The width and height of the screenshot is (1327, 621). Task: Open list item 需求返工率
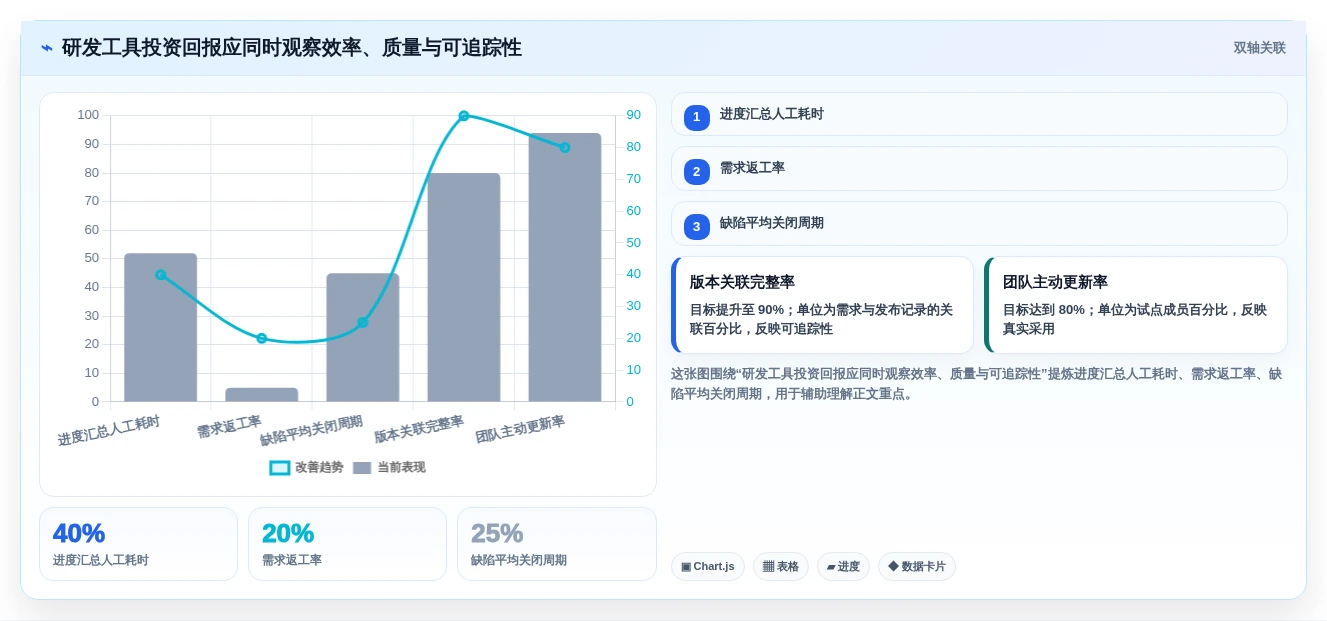(x=979, y=168)
